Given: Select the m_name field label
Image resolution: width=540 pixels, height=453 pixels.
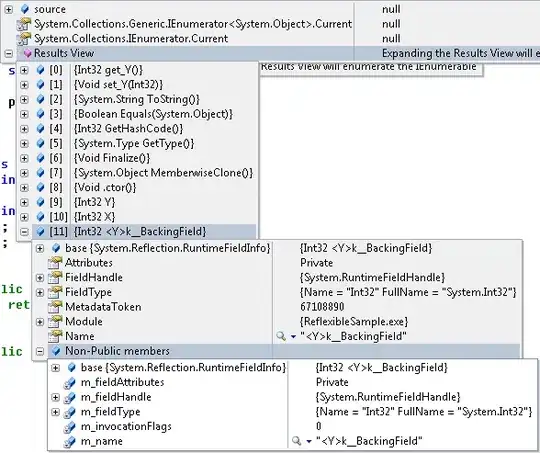Looking at the screenshot, I should point(102,441).
